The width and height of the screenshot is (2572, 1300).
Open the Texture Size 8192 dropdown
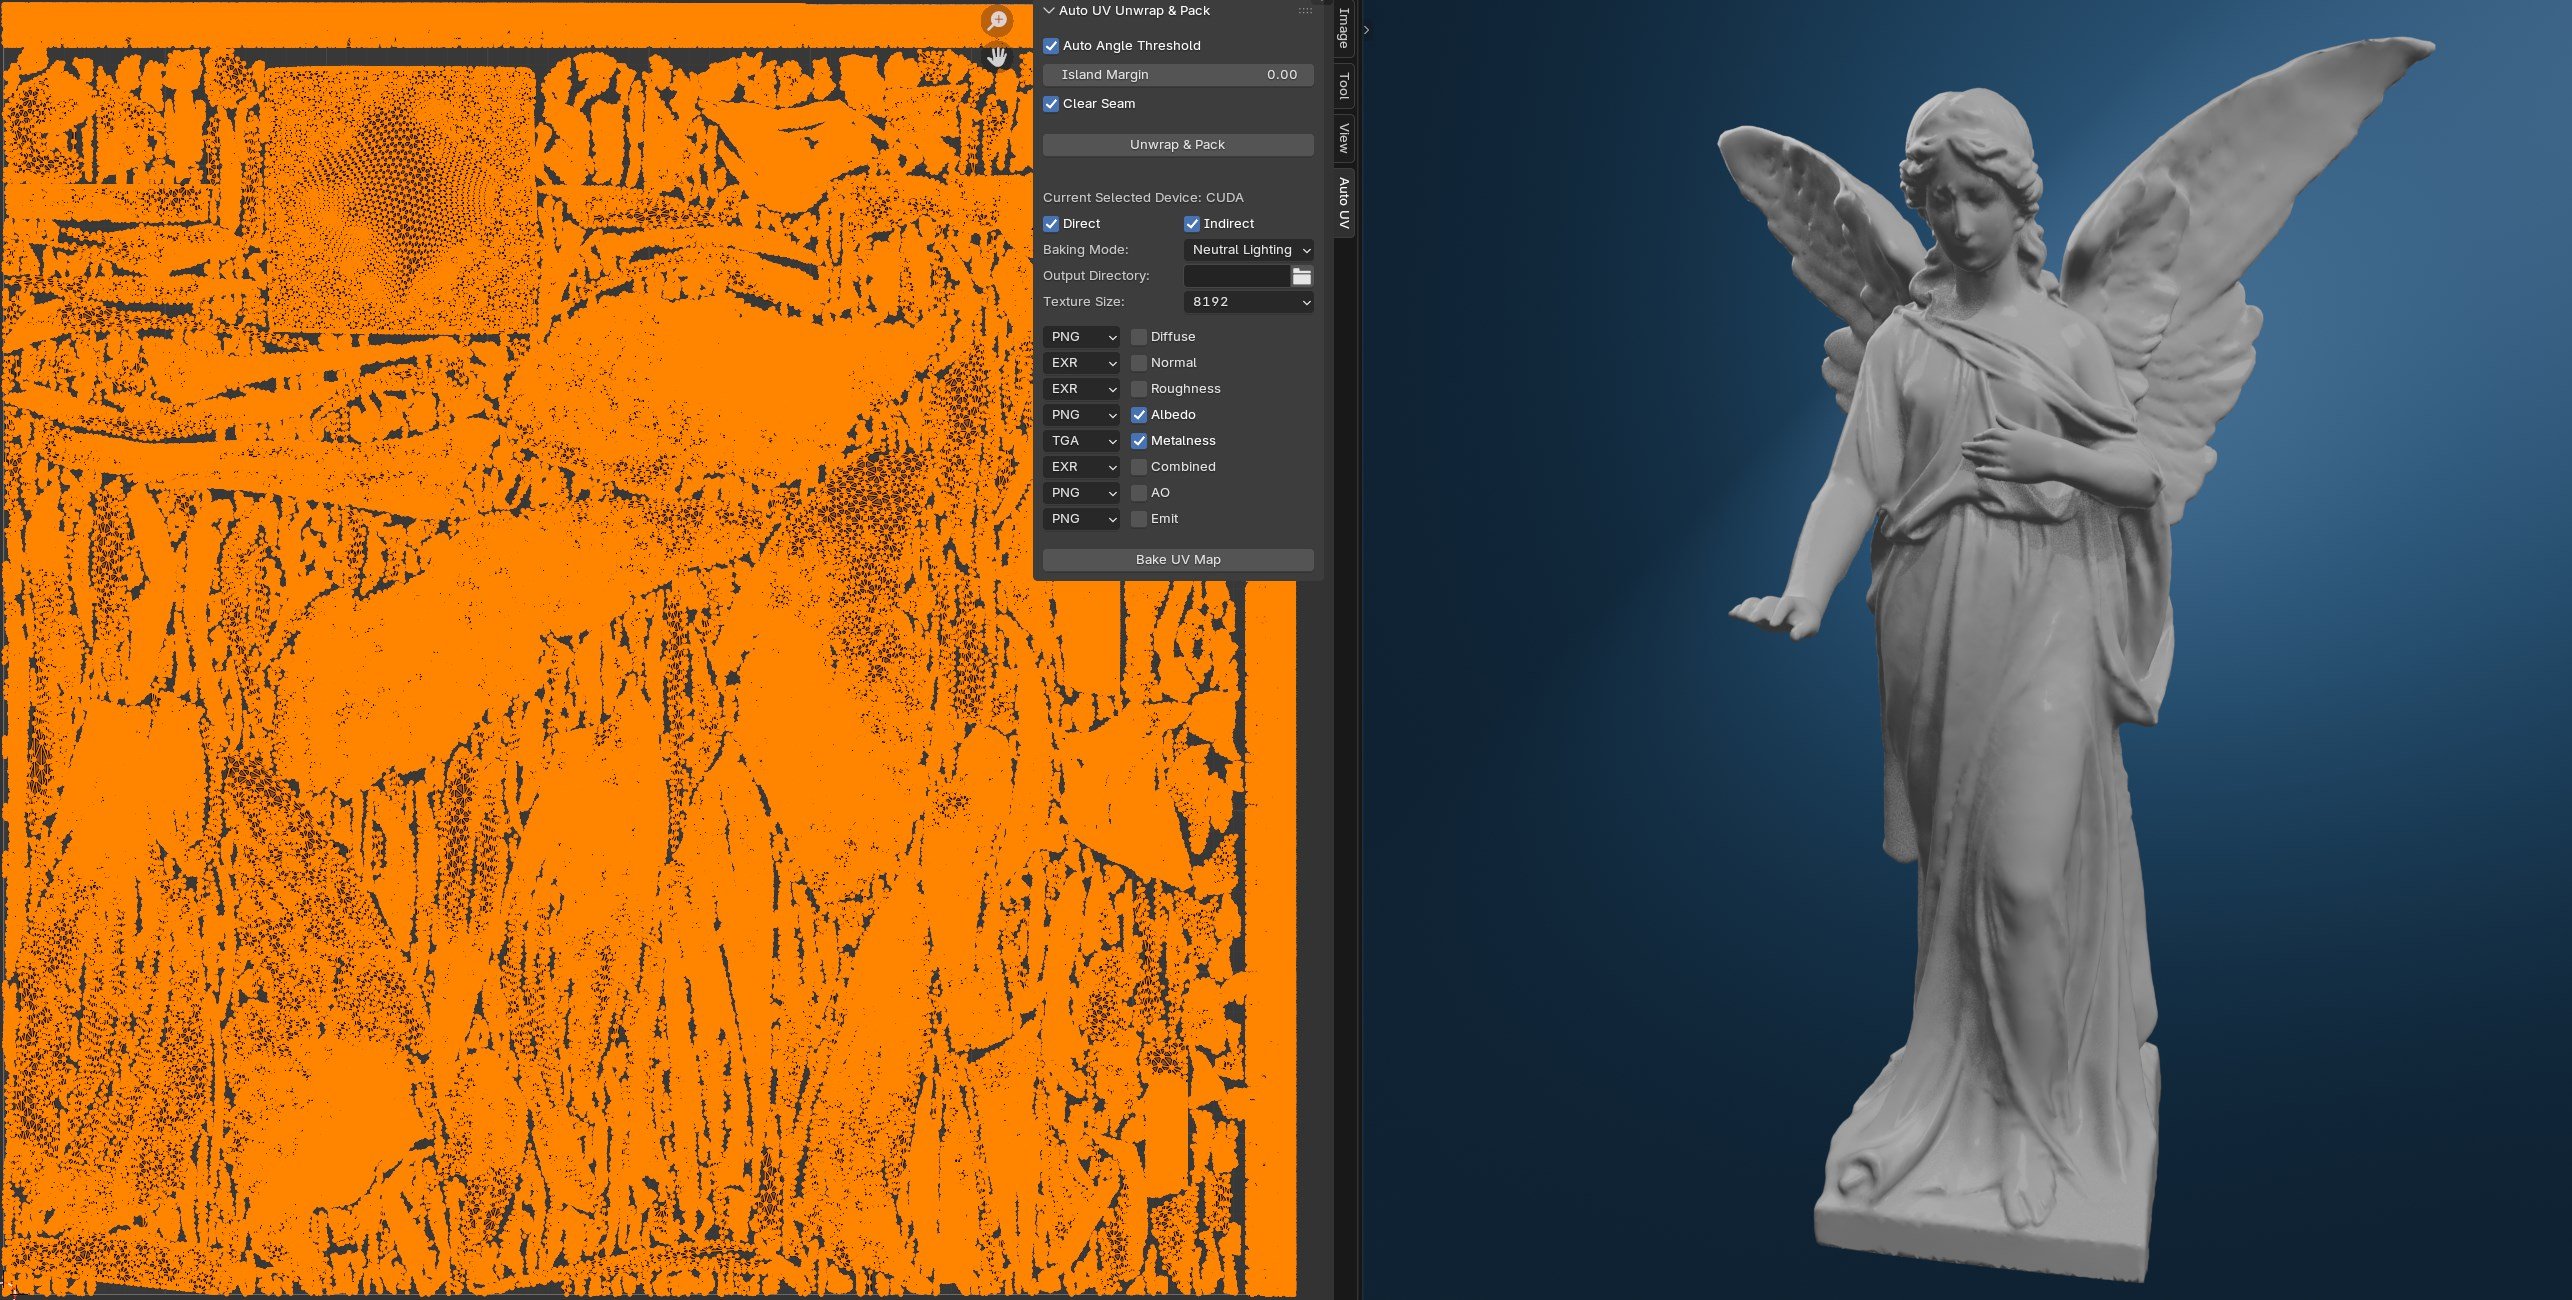point(1249,302)
